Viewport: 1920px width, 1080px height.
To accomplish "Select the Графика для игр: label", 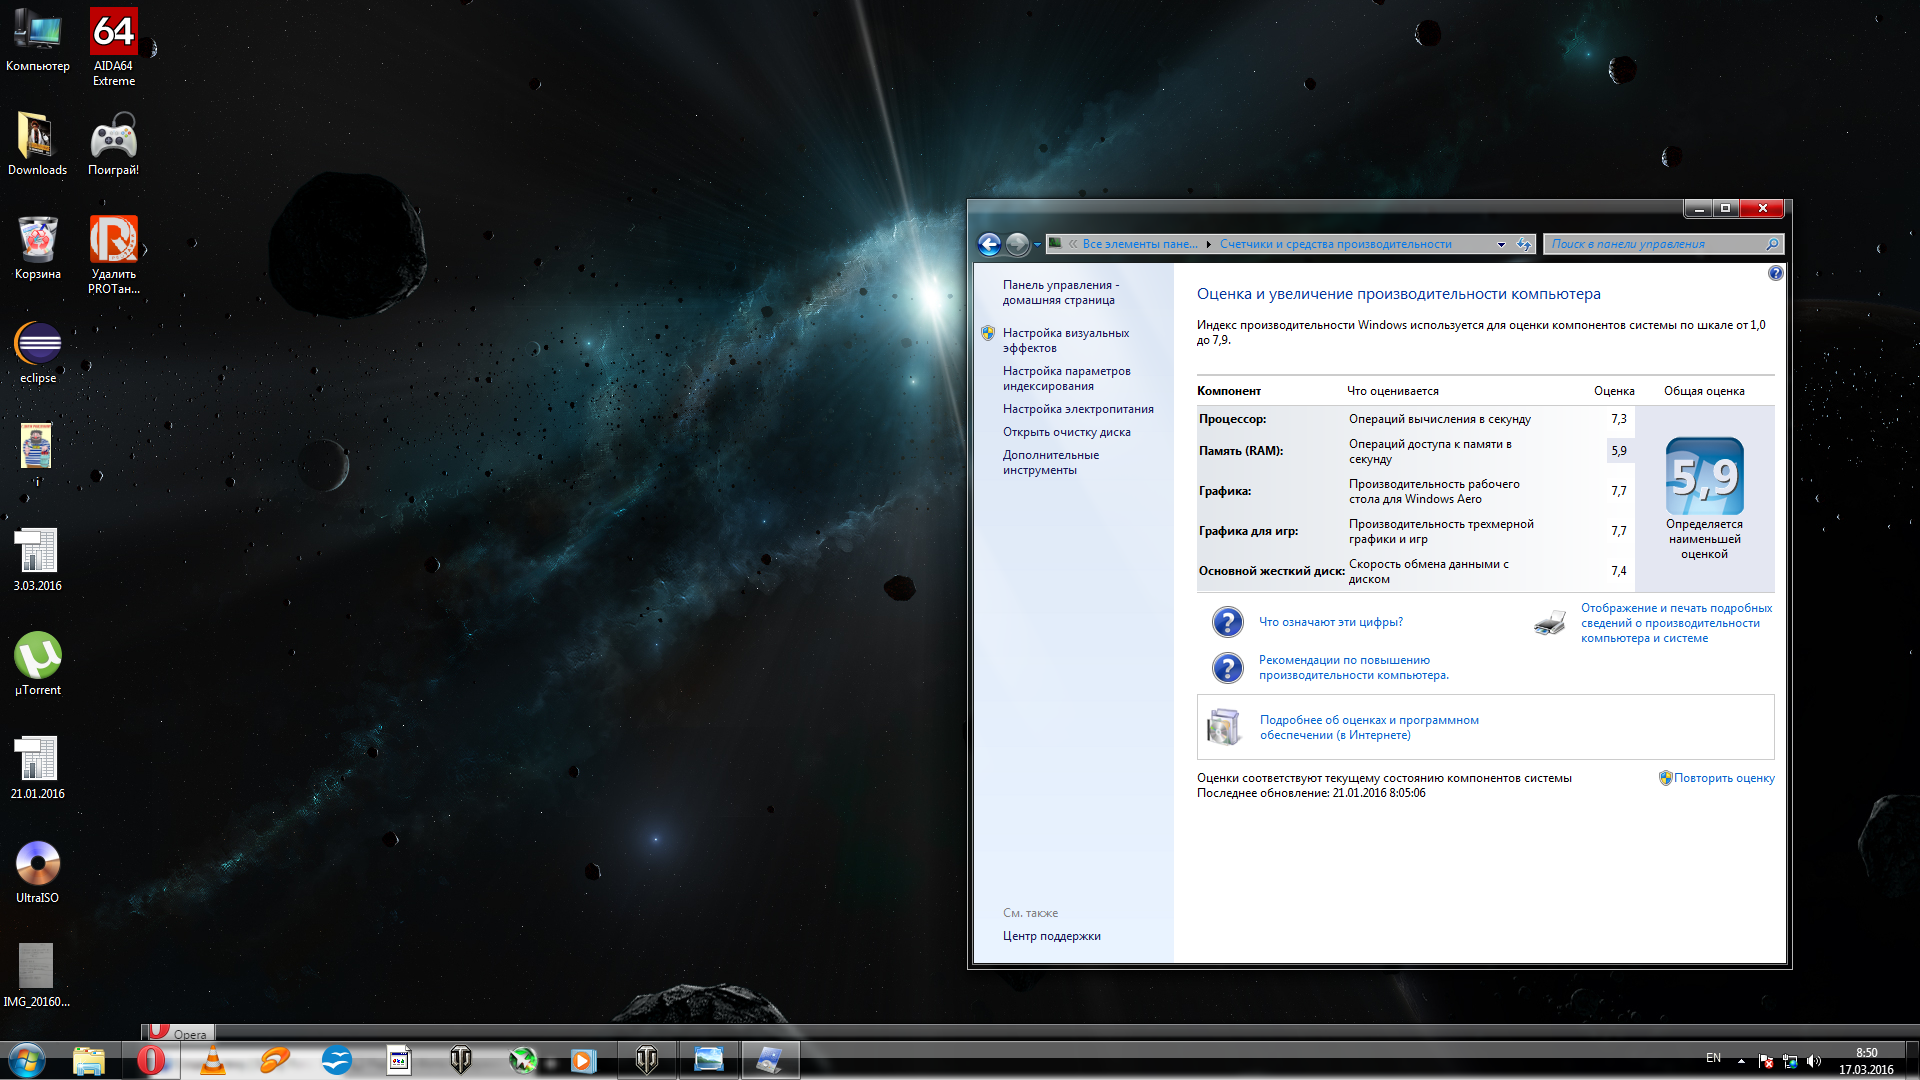I will tap(1248, 531).
